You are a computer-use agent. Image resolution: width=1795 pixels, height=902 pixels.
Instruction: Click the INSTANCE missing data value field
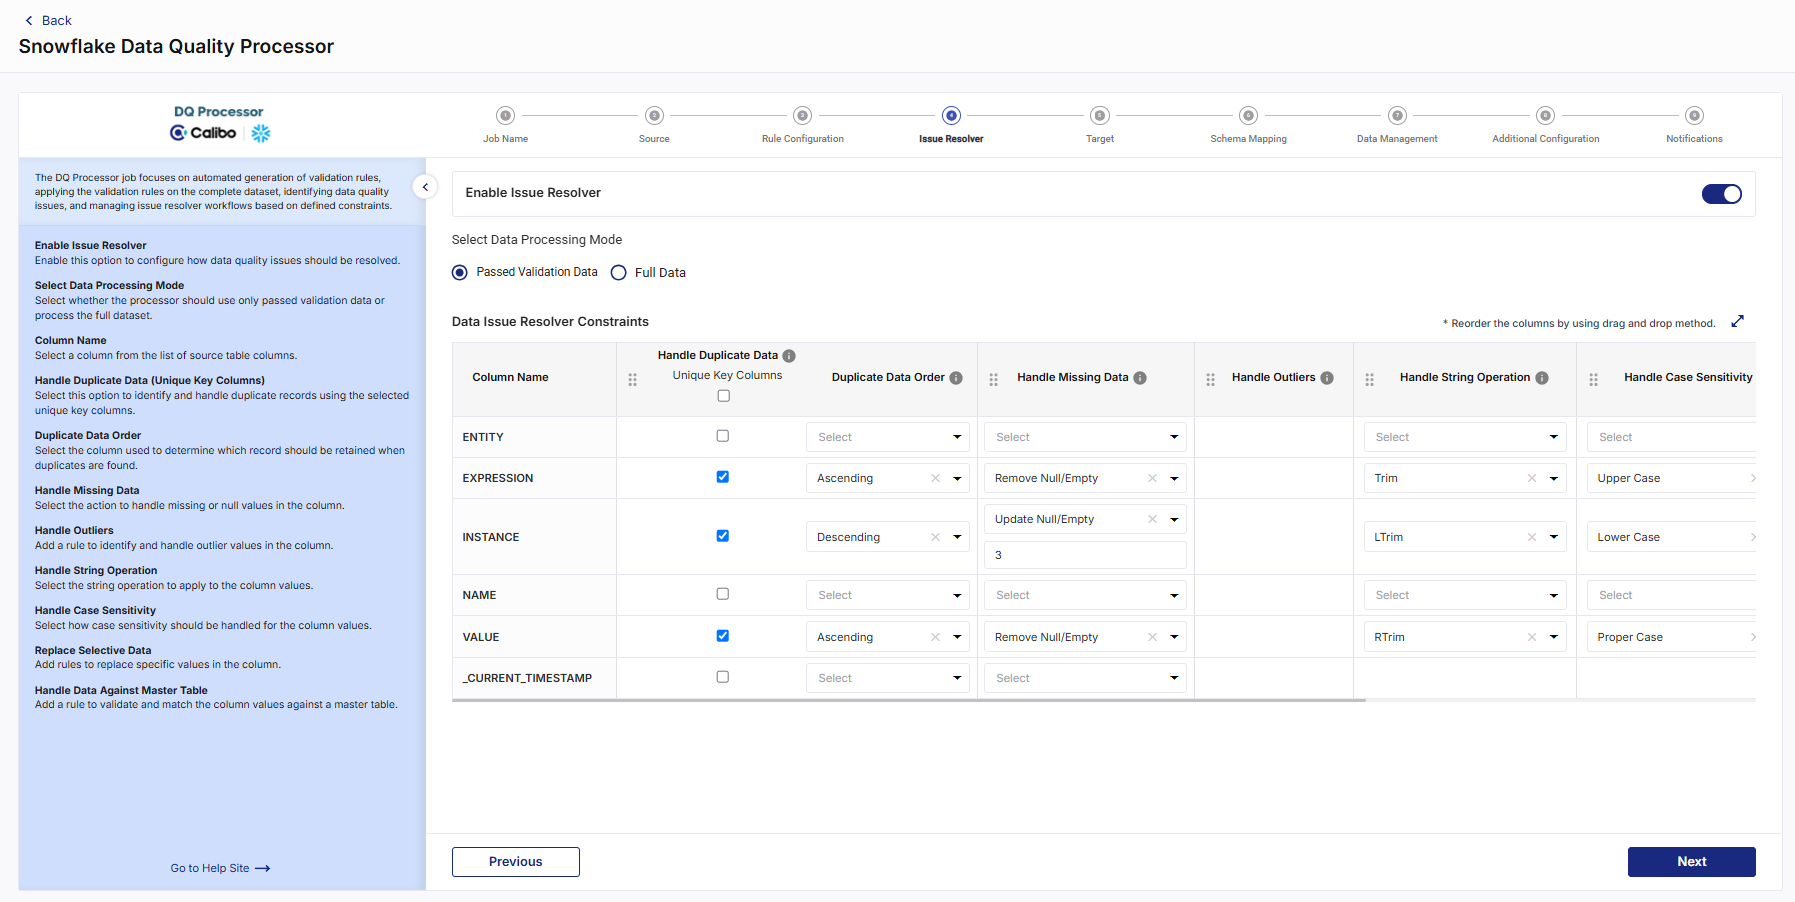(x=1085, y=555)
